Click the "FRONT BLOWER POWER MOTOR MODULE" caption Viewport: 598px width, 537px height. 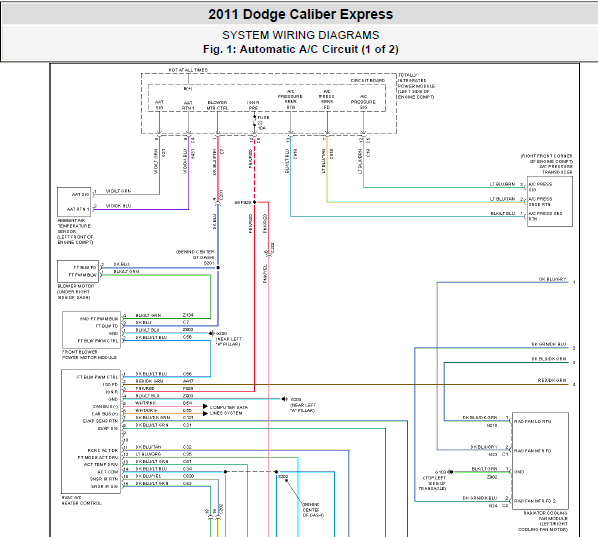89,355
